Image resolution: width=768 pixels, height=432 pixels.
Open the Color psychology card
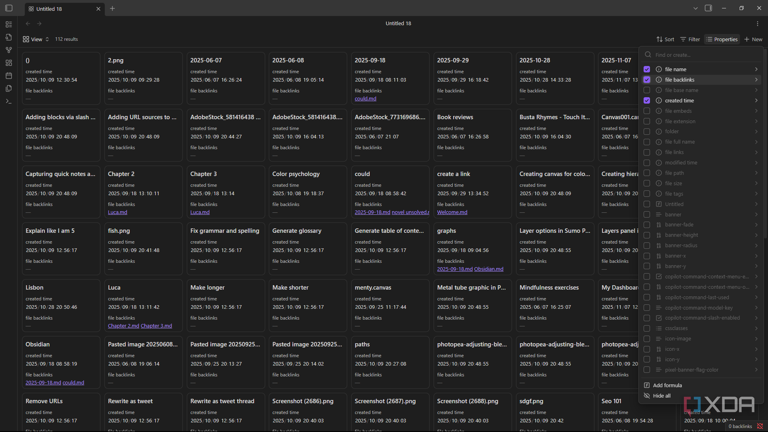(308, 192)
